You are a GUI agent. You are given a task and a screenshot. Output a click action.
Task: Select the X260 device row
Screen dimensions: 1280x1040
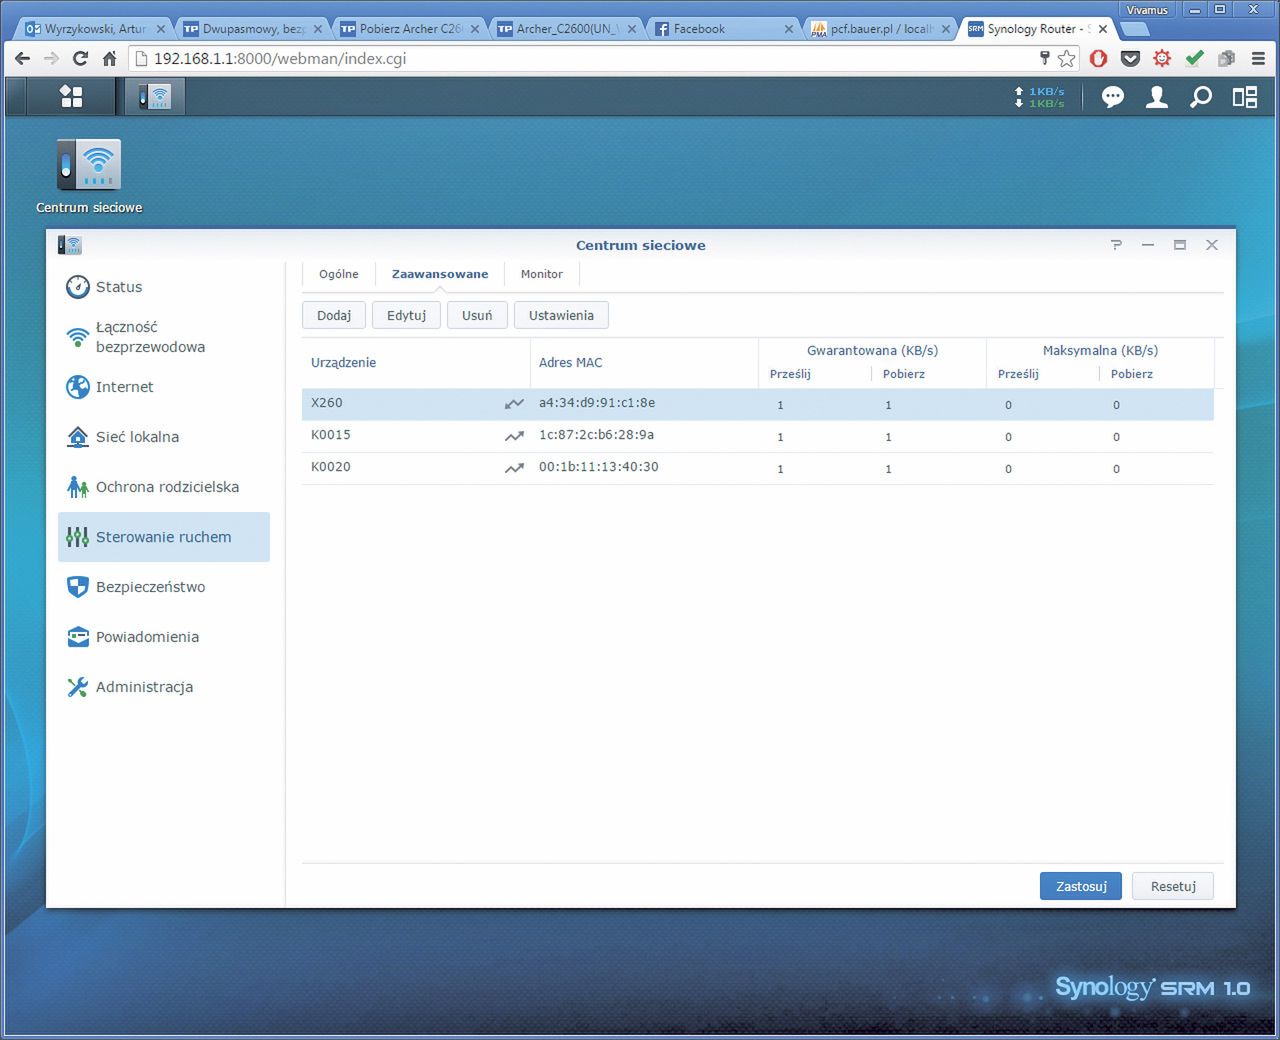(758, 404)
